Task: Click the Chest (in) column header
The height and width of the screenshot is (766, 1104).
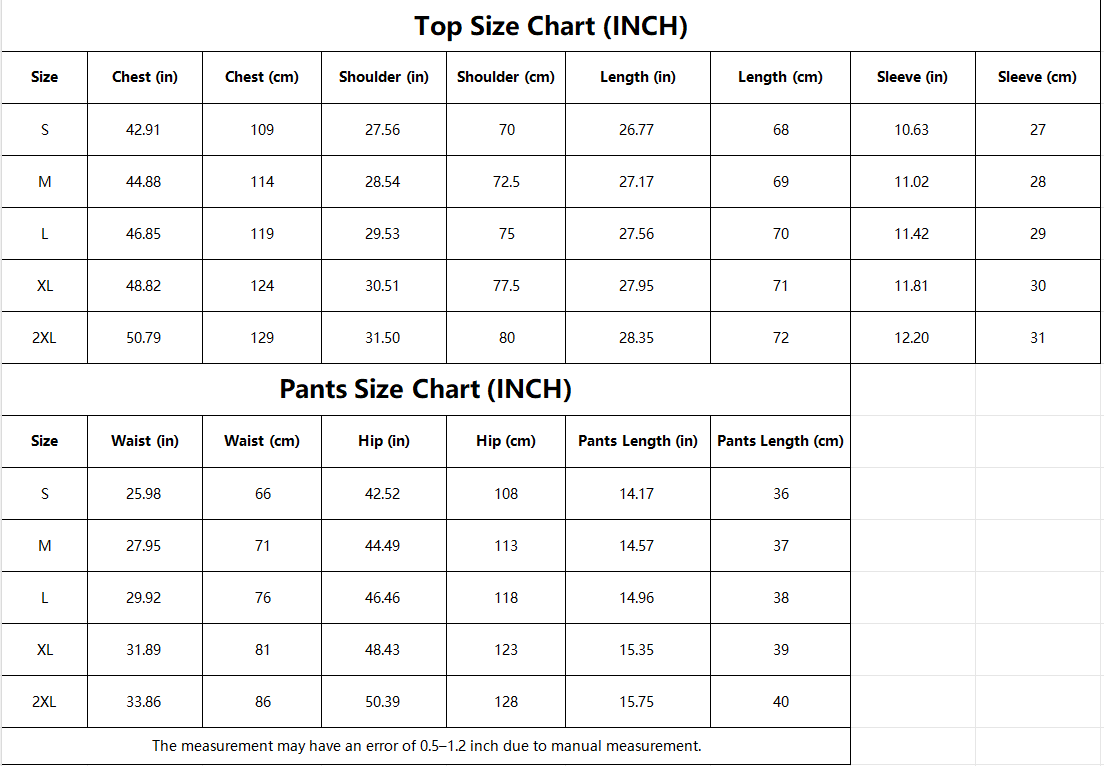Action: pos(145,77)
